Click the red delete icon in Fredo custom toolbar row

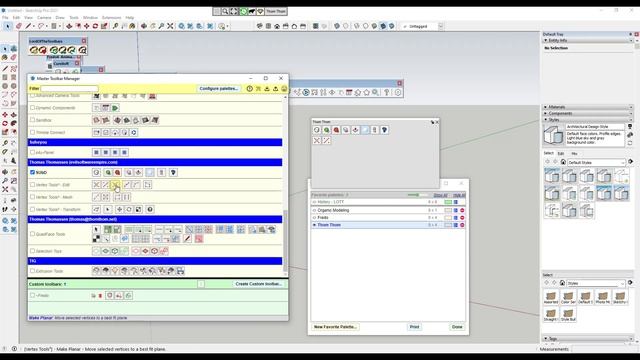100,296
